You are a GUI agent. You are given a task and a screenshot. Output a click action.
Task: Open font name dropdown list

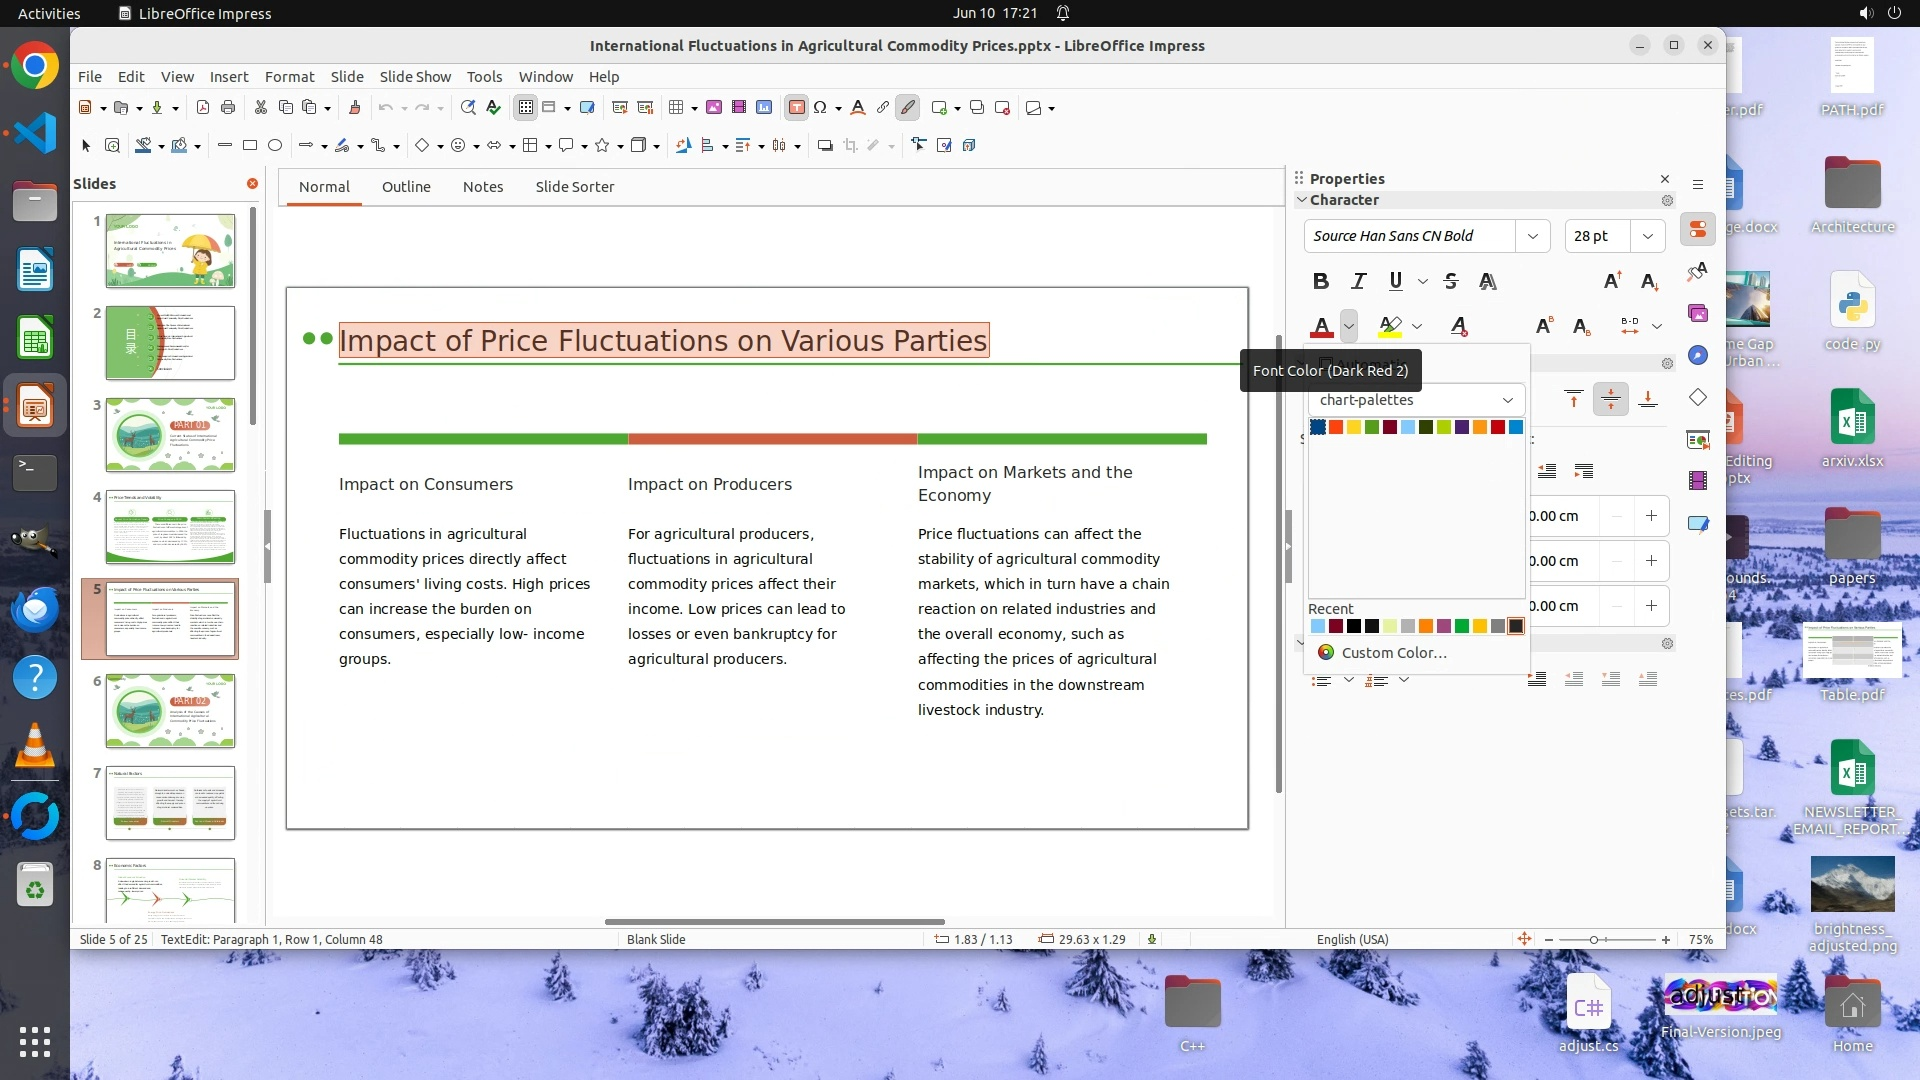click(x=1532, y=236)
